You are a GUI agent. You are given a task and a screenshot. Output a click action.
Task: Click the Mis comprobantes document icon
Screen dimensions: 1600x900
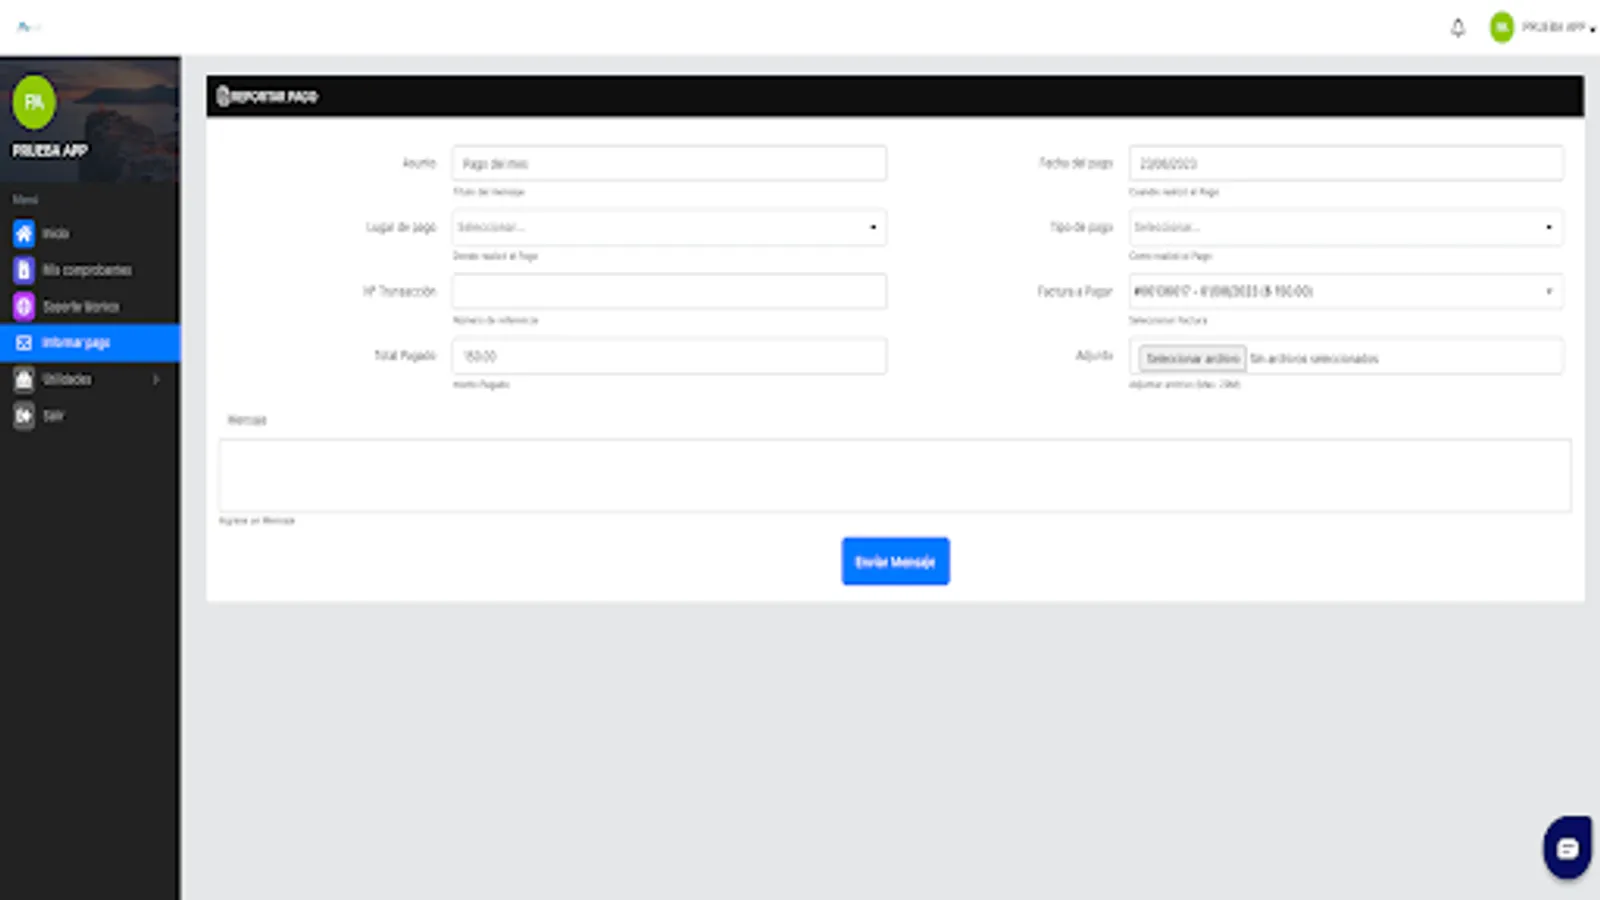[24, 270]
